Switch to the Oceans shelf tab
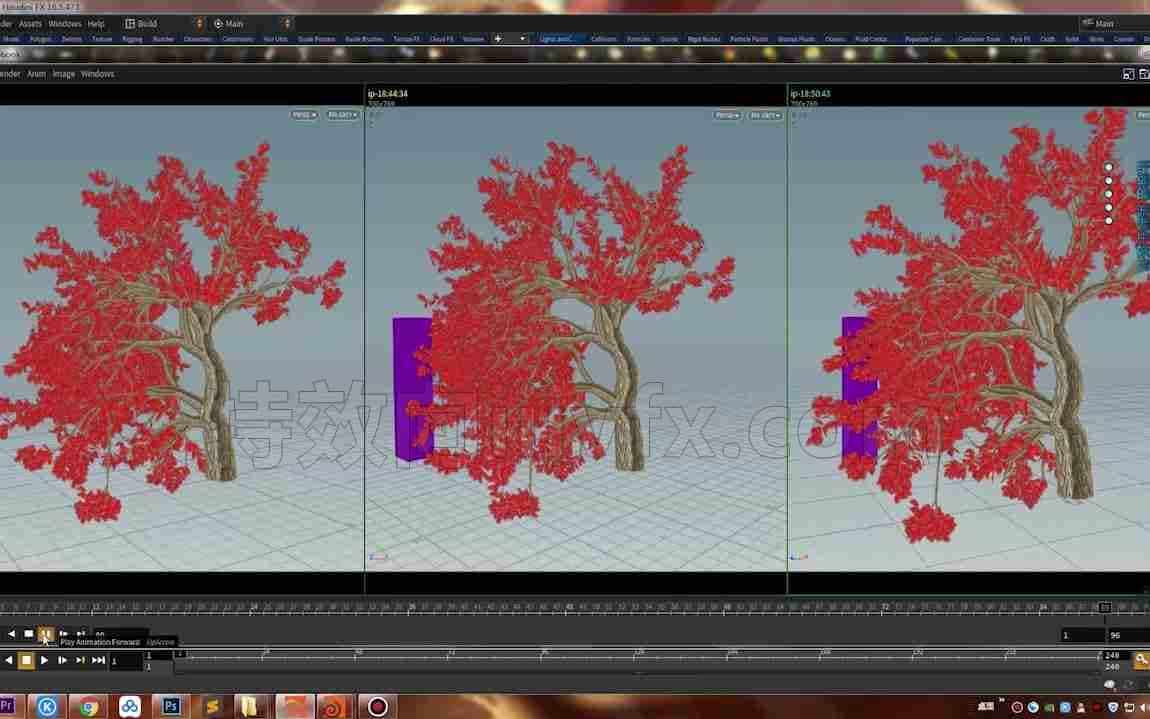 point(835,39)
